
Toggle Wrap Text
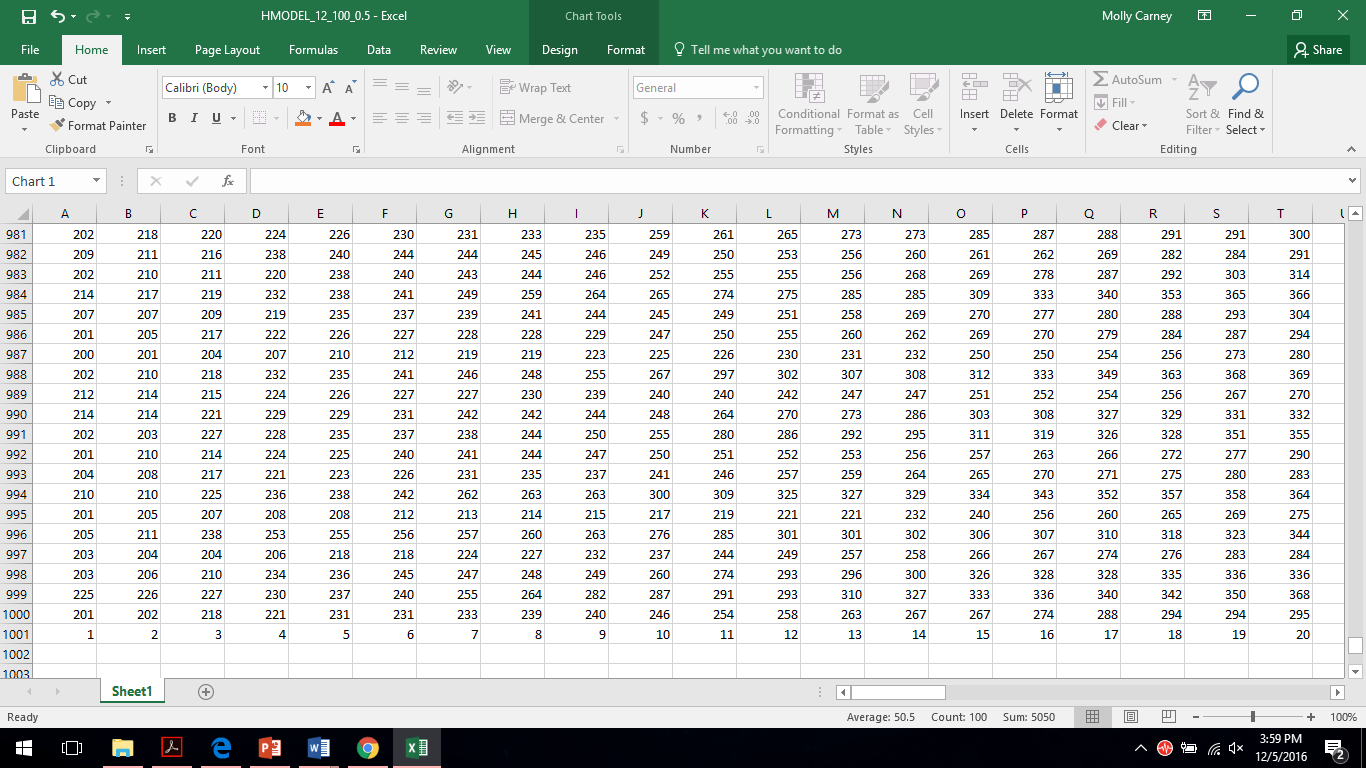[535, 88]
